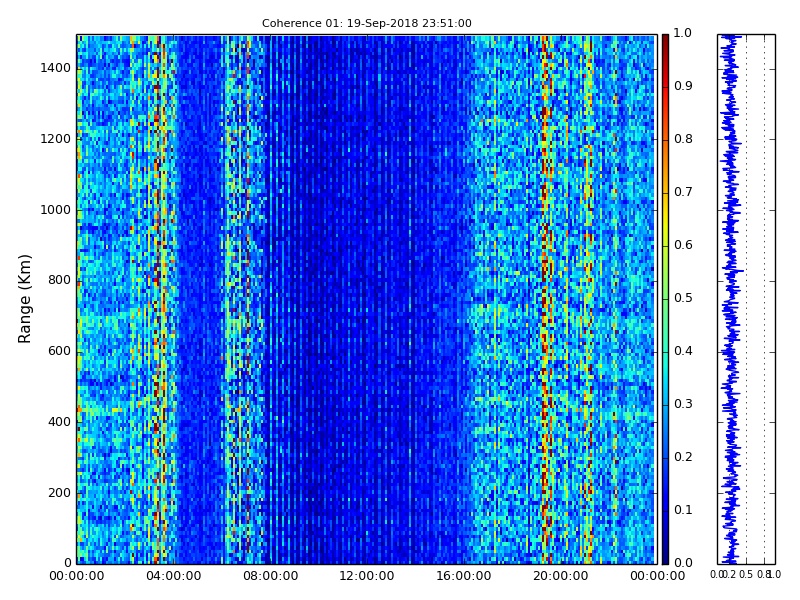Image resolution: width=800 pixels, height=600 pixels.
Task: Click the colorbar label 1.0
Action: coord(683,33)
